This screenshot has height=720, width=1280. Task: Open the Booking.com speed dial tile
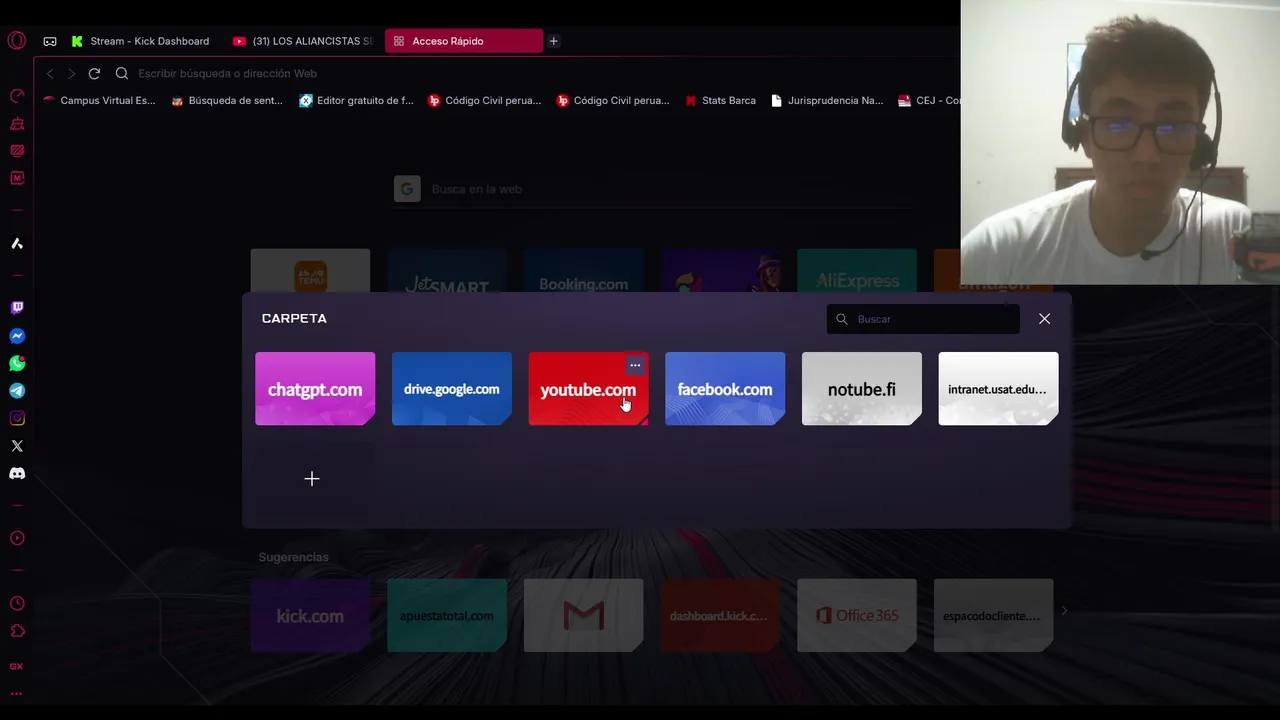click(x=583, y=271)
